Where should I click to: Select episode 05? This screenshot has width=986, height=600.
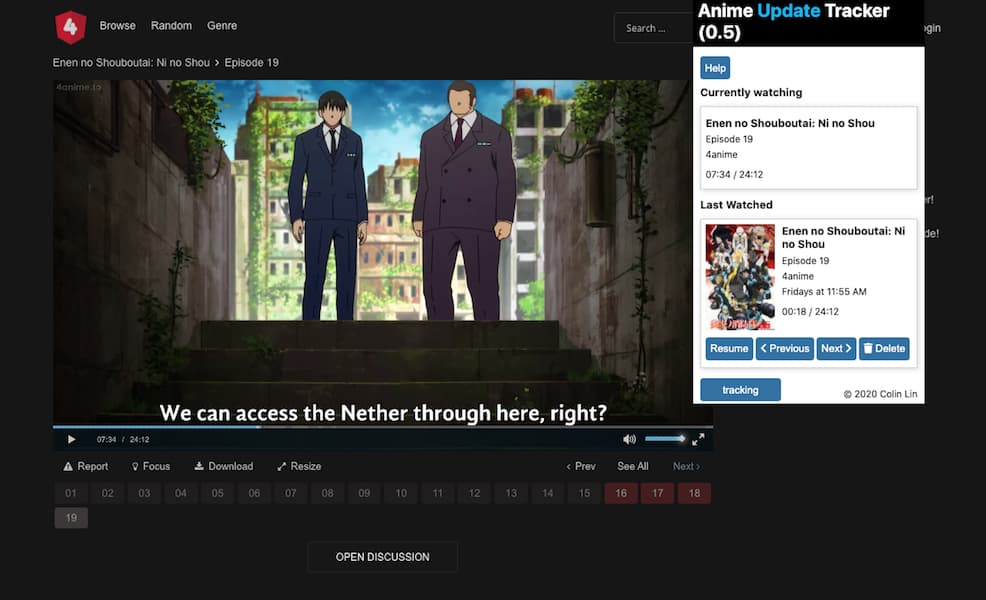coord(218,493)
